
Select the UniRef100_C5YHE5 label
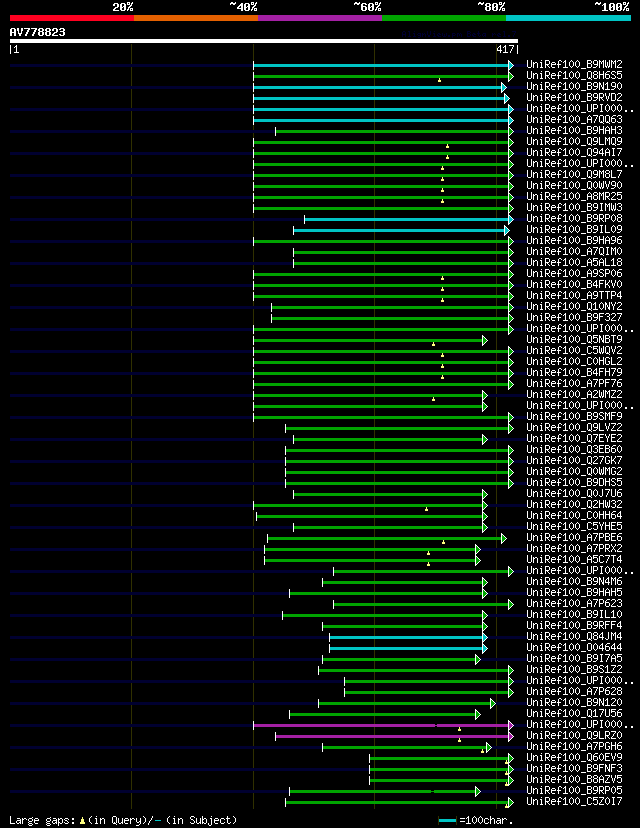(x=575, y=526)
